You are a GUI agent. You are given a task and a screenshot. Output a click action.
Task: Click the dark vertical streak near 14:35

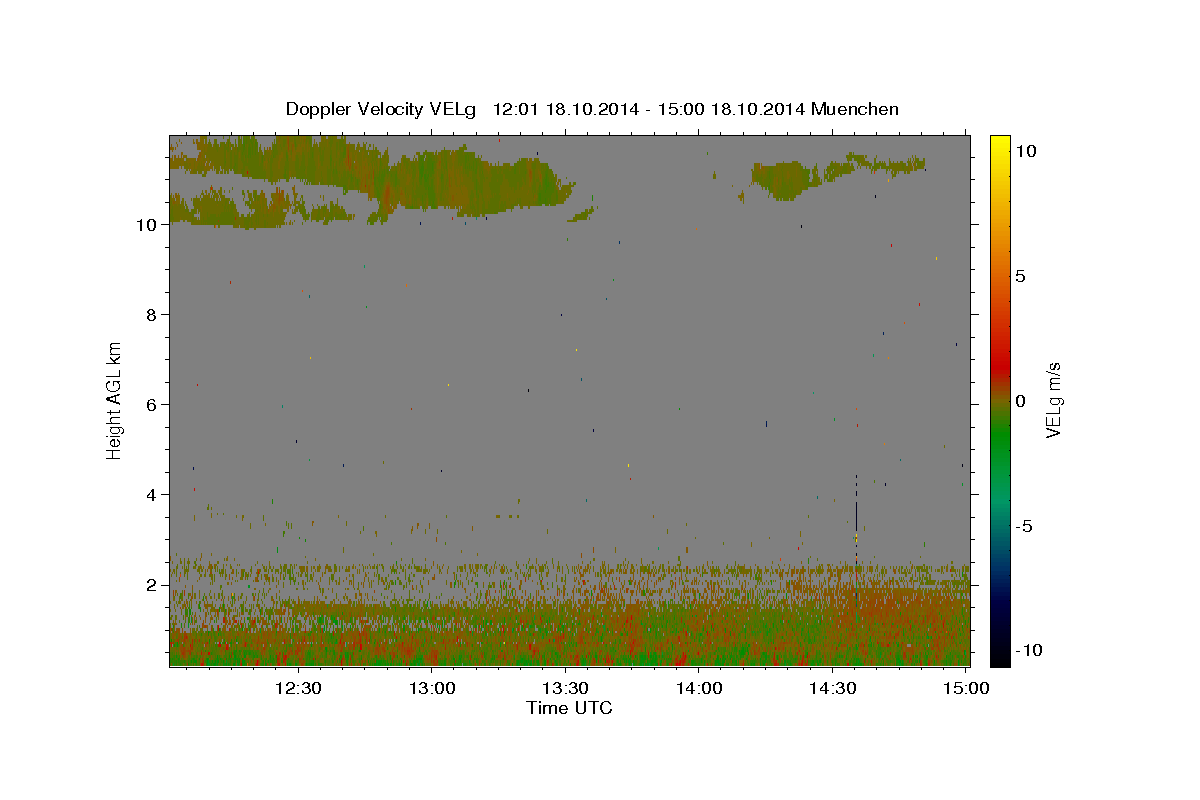[856, 515]
